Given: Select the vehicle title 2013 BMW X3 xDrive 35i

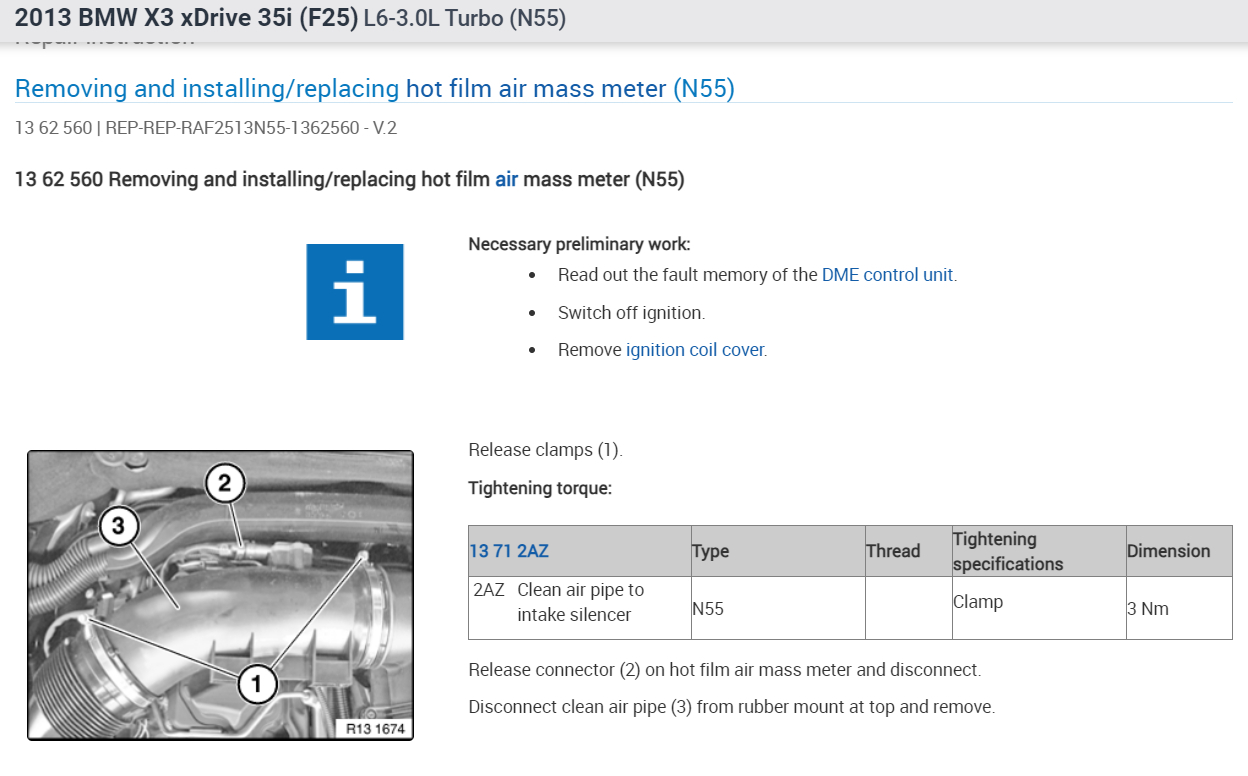Looking at the screenshot, I should click(187, 18).
